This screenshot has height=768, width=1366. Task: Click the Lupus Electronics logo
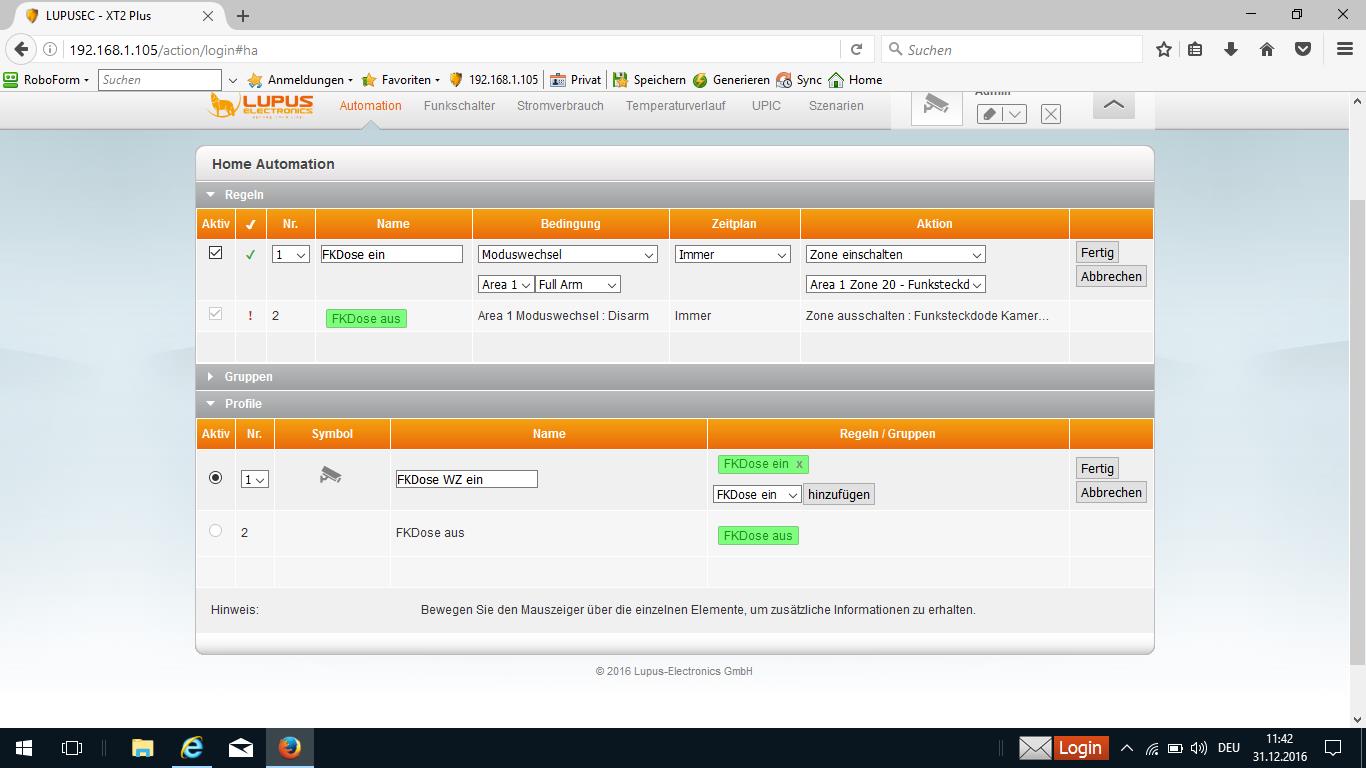pyautogui.click(x=261, y=105)
